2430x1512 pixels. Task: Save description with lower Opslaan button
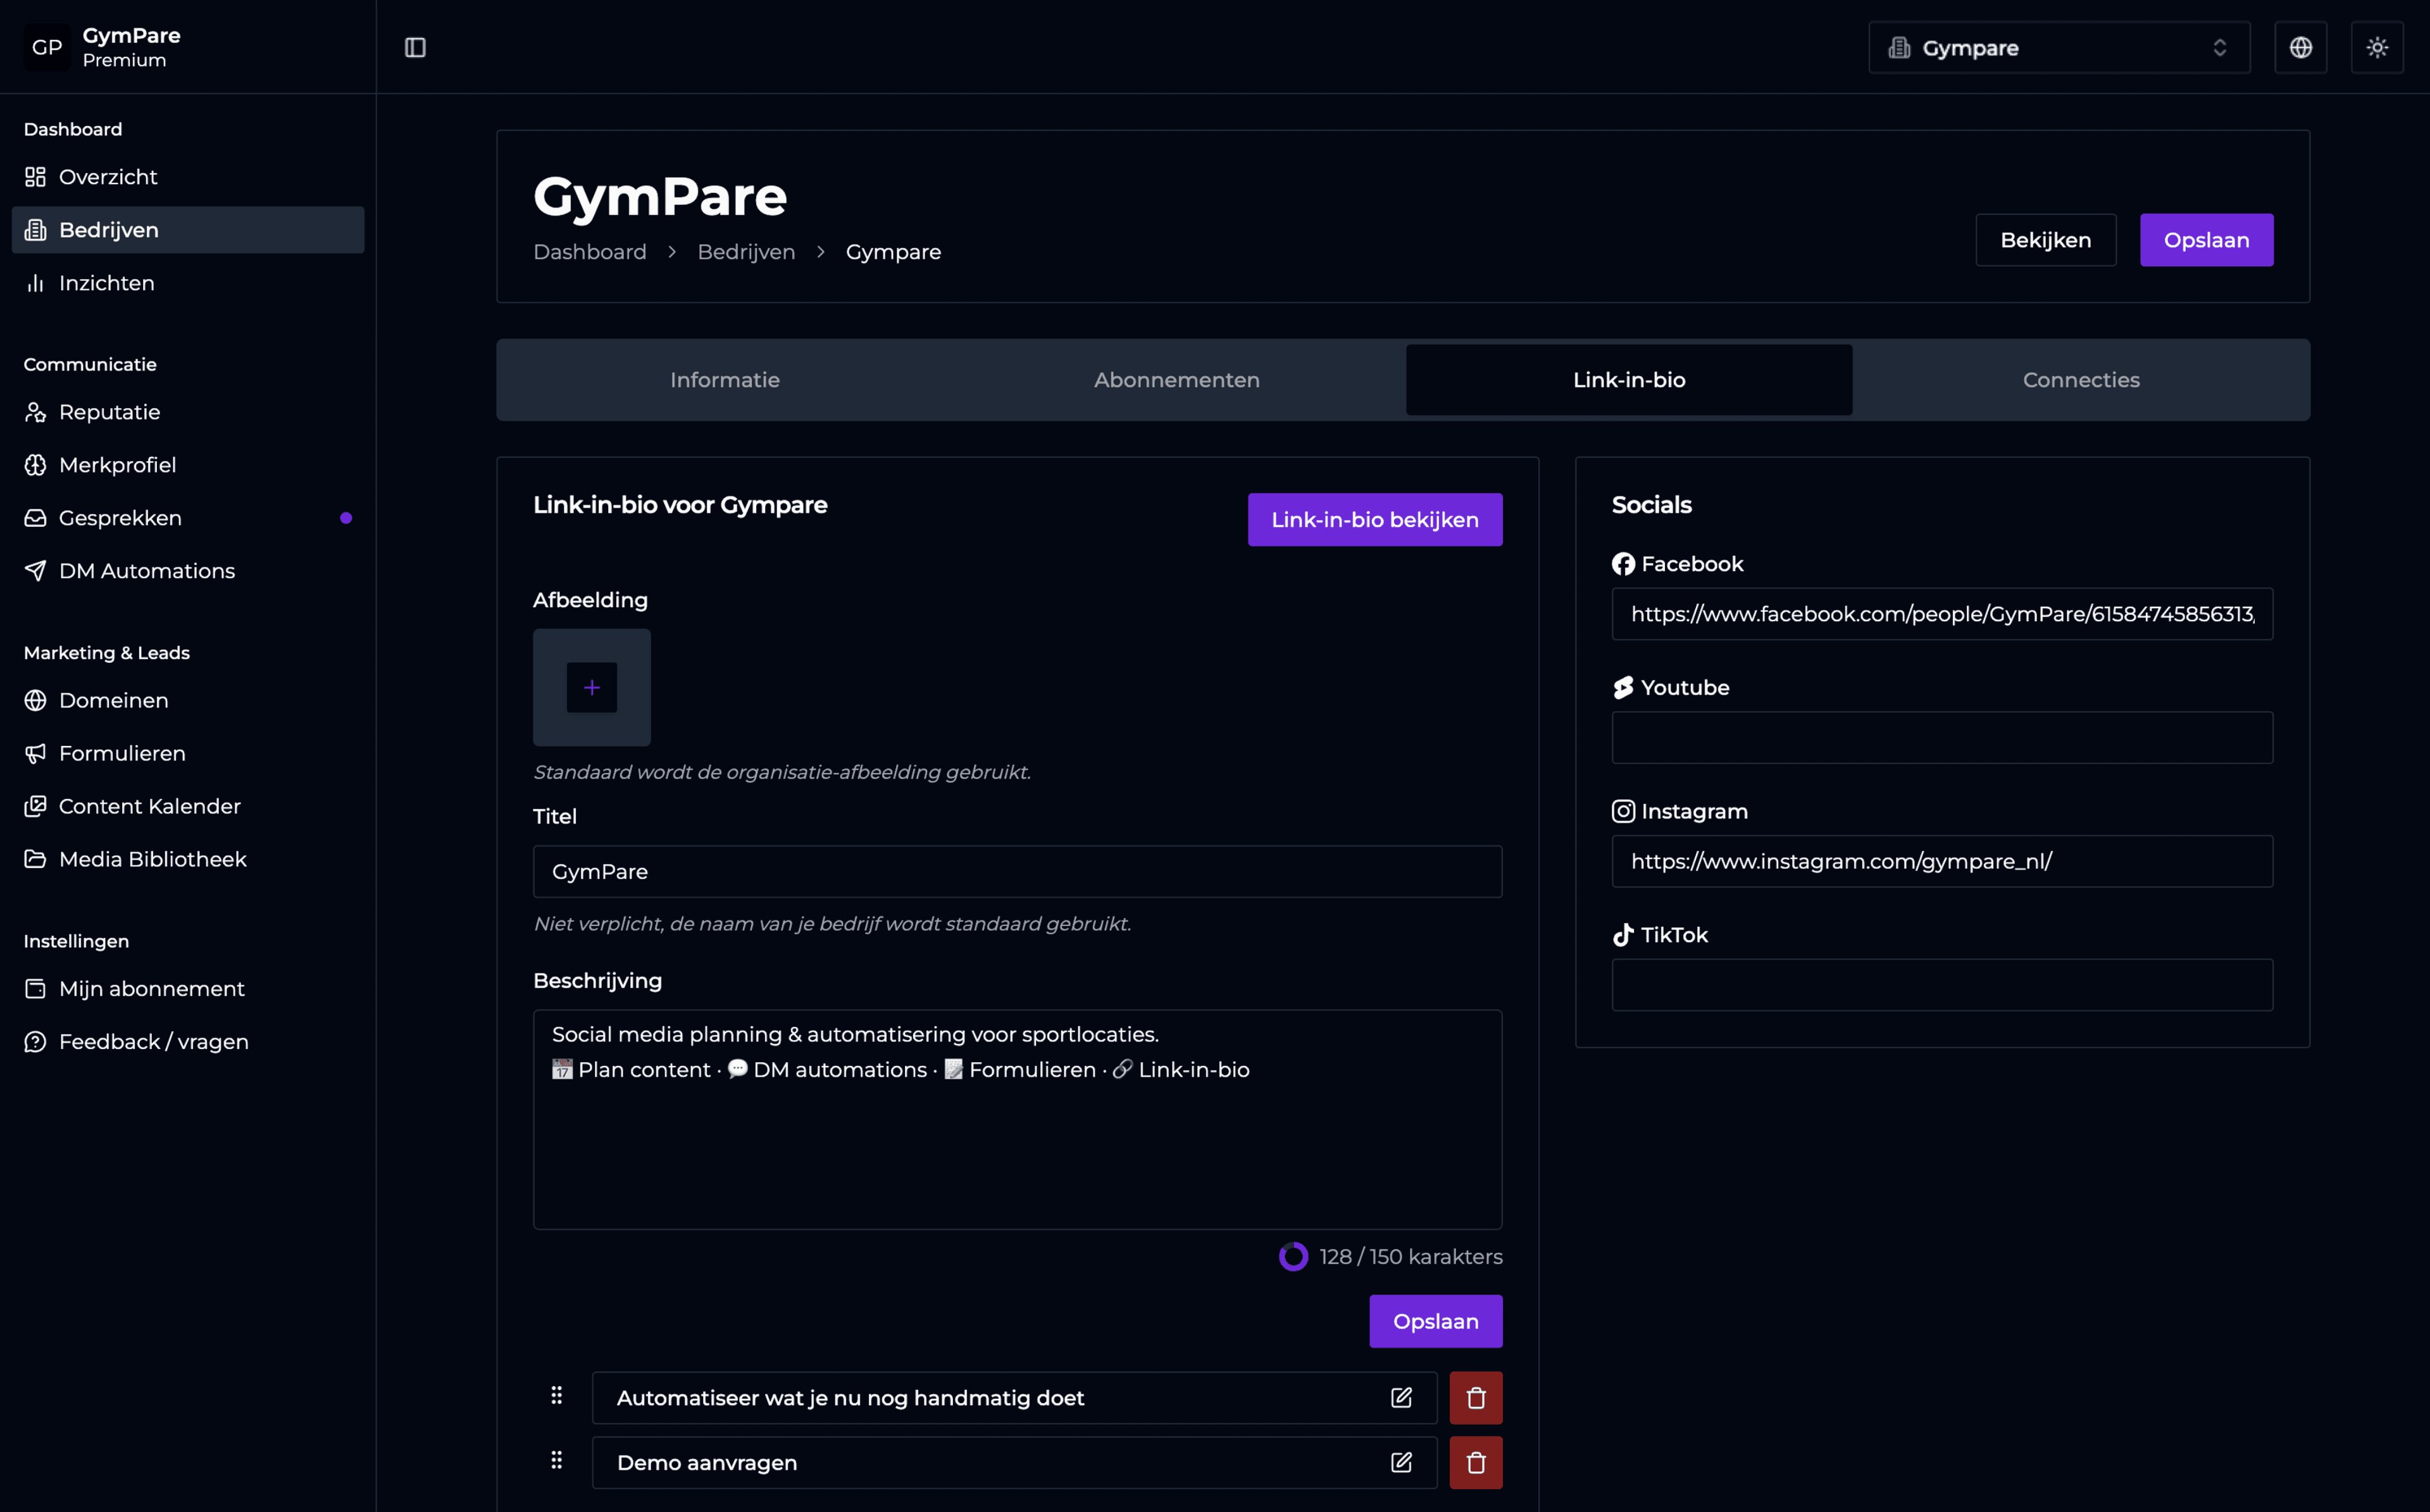click(1435, 1322)
